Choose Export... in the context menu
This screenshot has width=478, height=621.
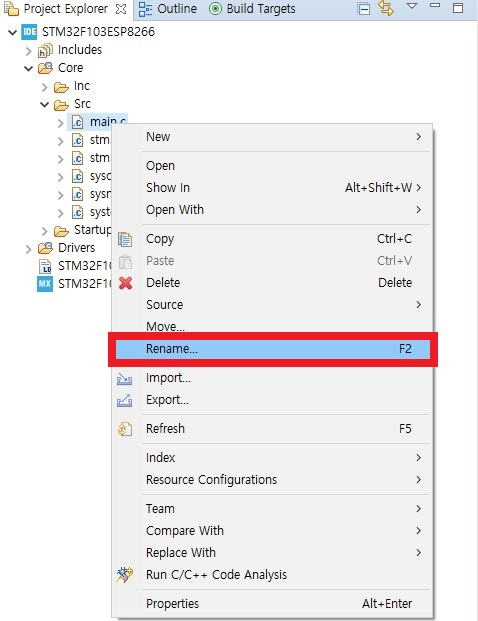click(x=272, y=400)
